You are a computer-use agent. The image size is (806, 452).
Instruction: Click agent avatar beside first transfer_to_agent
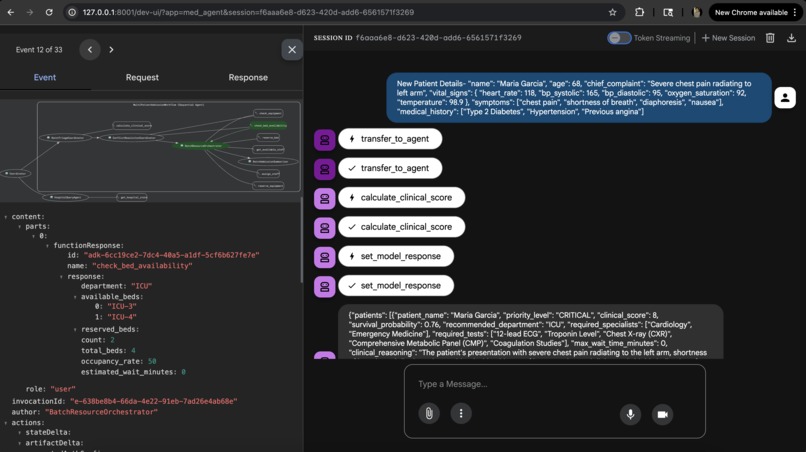coord(324,140)
